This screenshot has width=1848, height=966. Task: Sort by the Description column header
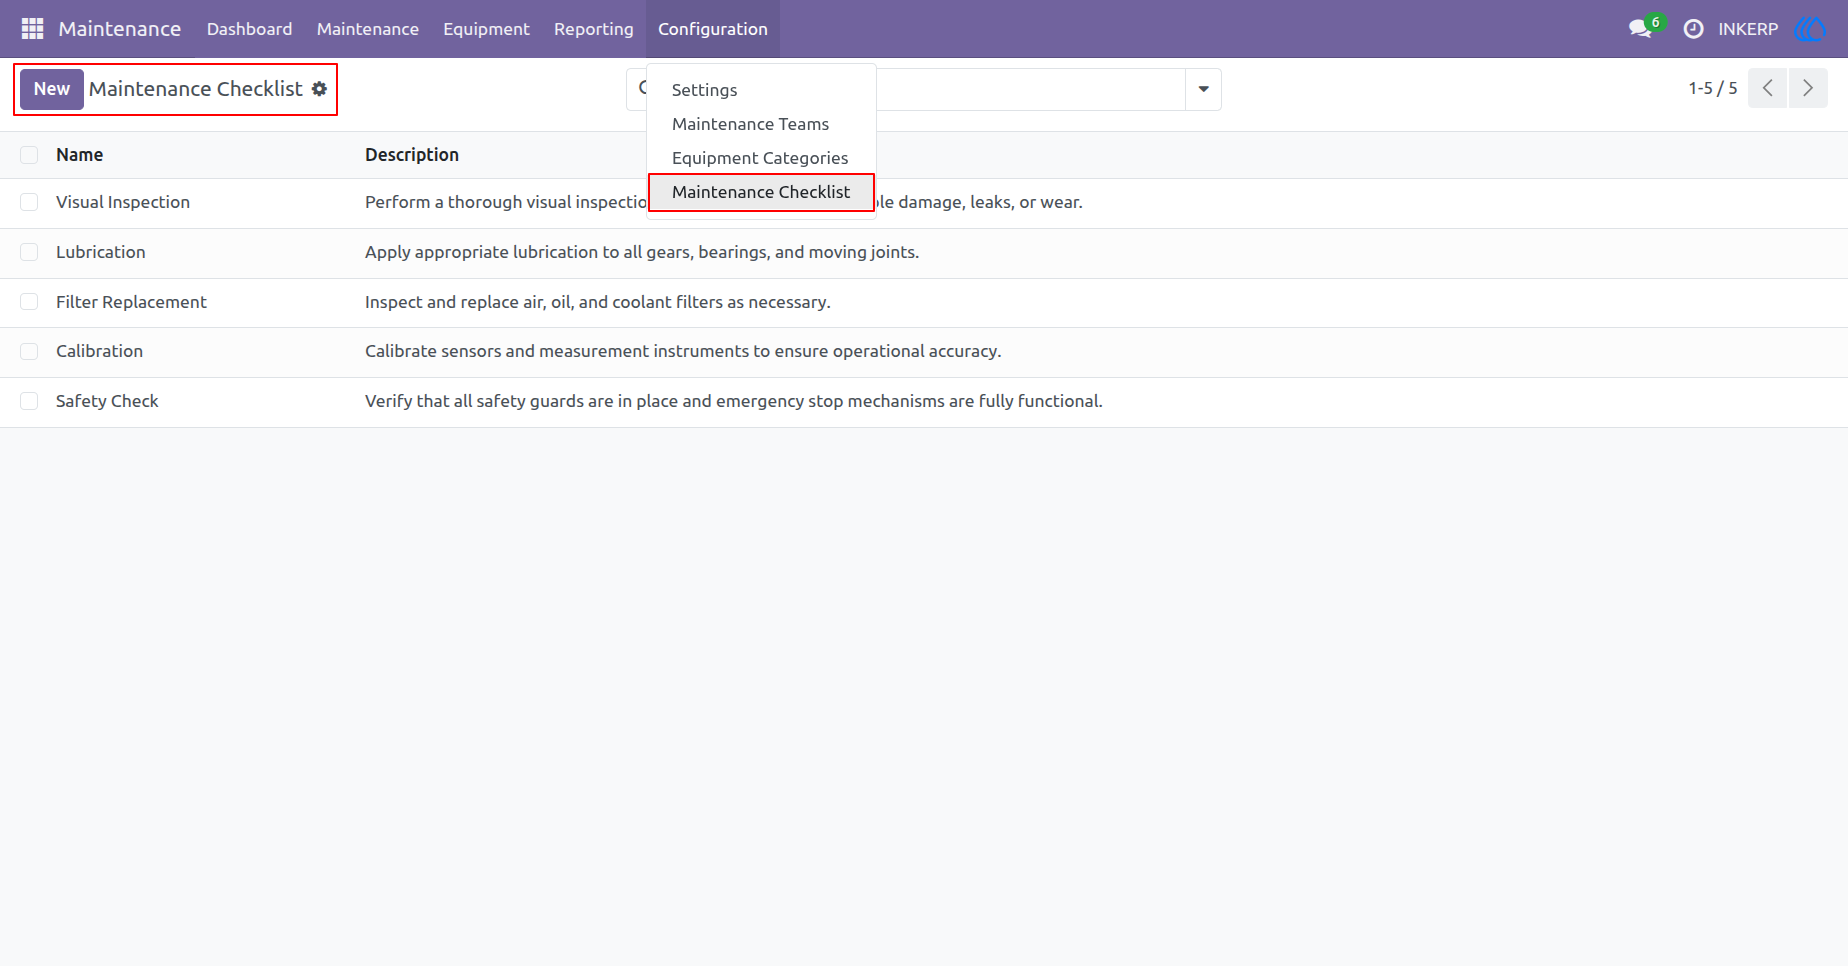click(x=412, y=155)
